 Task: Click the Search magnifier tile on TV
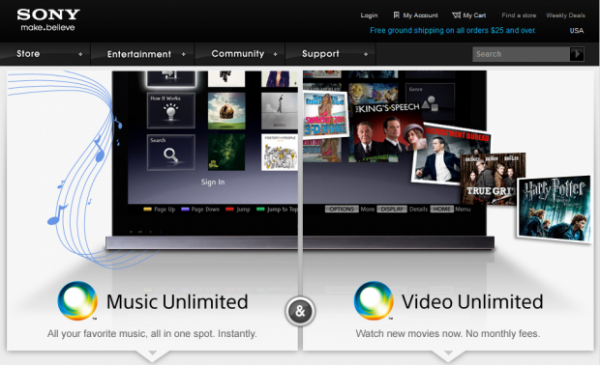171,152
